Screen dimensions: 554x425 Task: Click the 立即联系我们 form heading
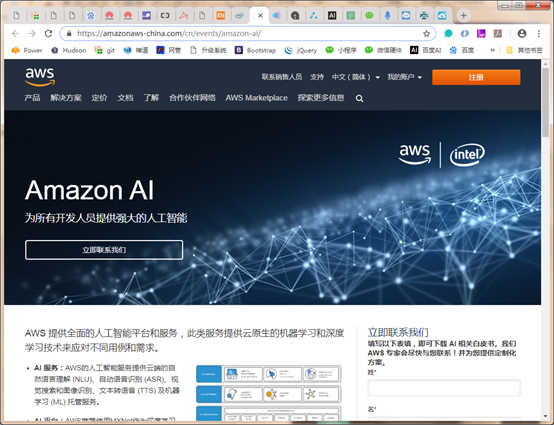(398, 332)
